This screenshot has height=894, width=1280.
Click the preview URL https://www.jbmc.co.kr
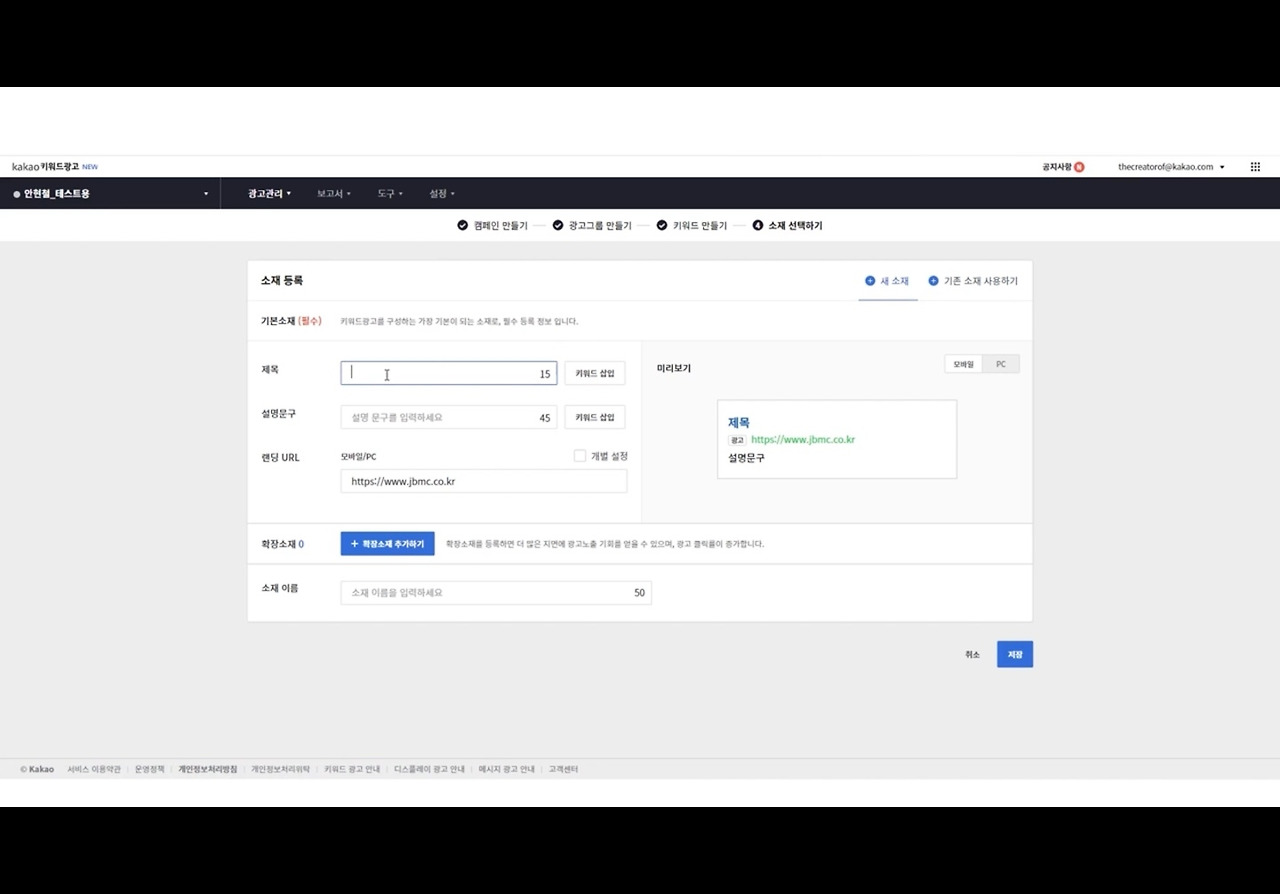[x=803, y=440]
